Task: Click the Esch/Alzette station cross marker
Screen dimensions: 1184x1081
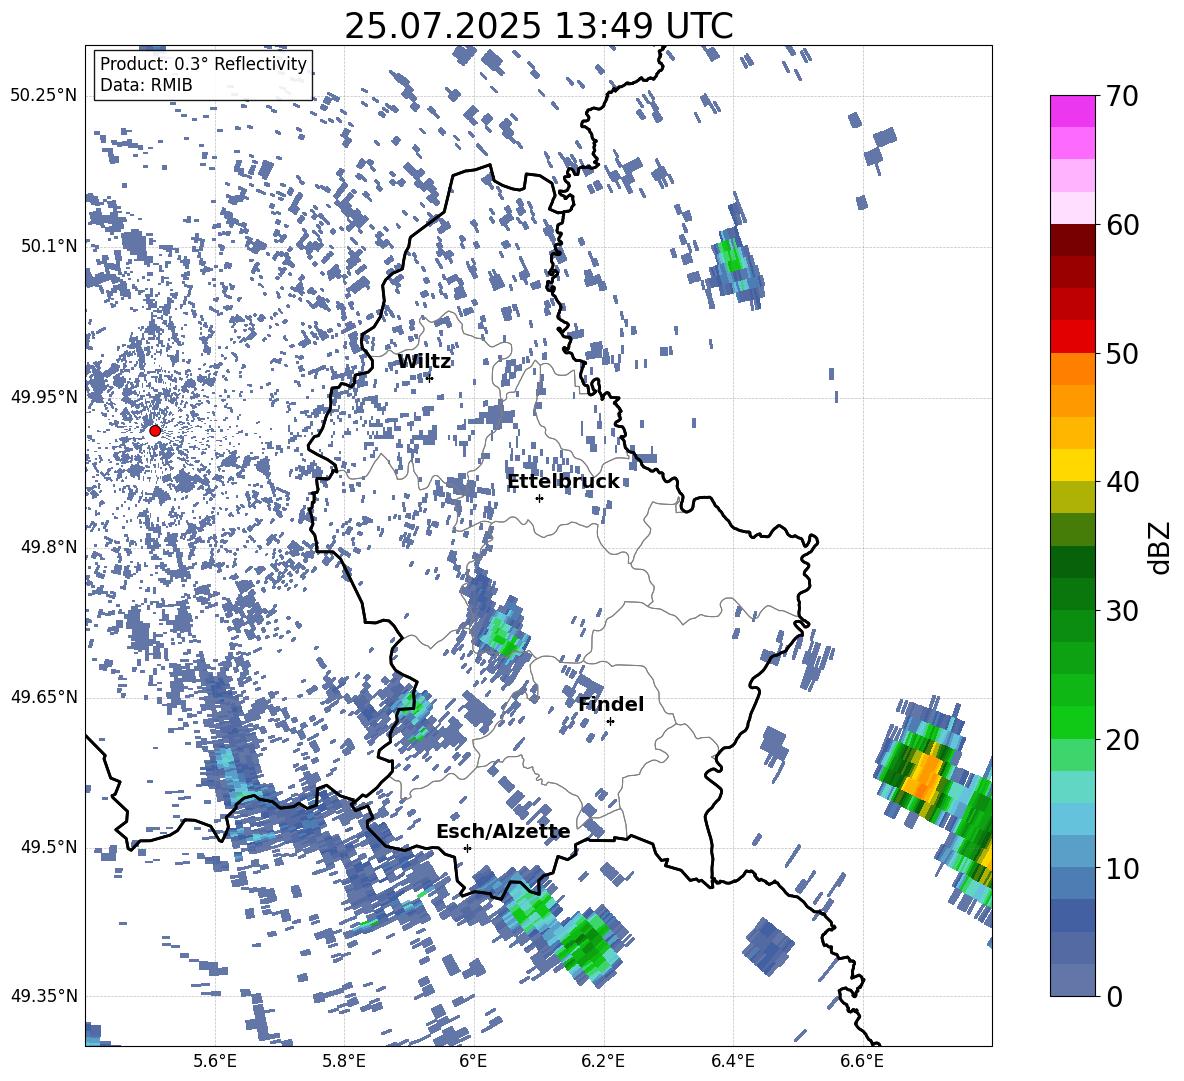Action: pos(467,848)
